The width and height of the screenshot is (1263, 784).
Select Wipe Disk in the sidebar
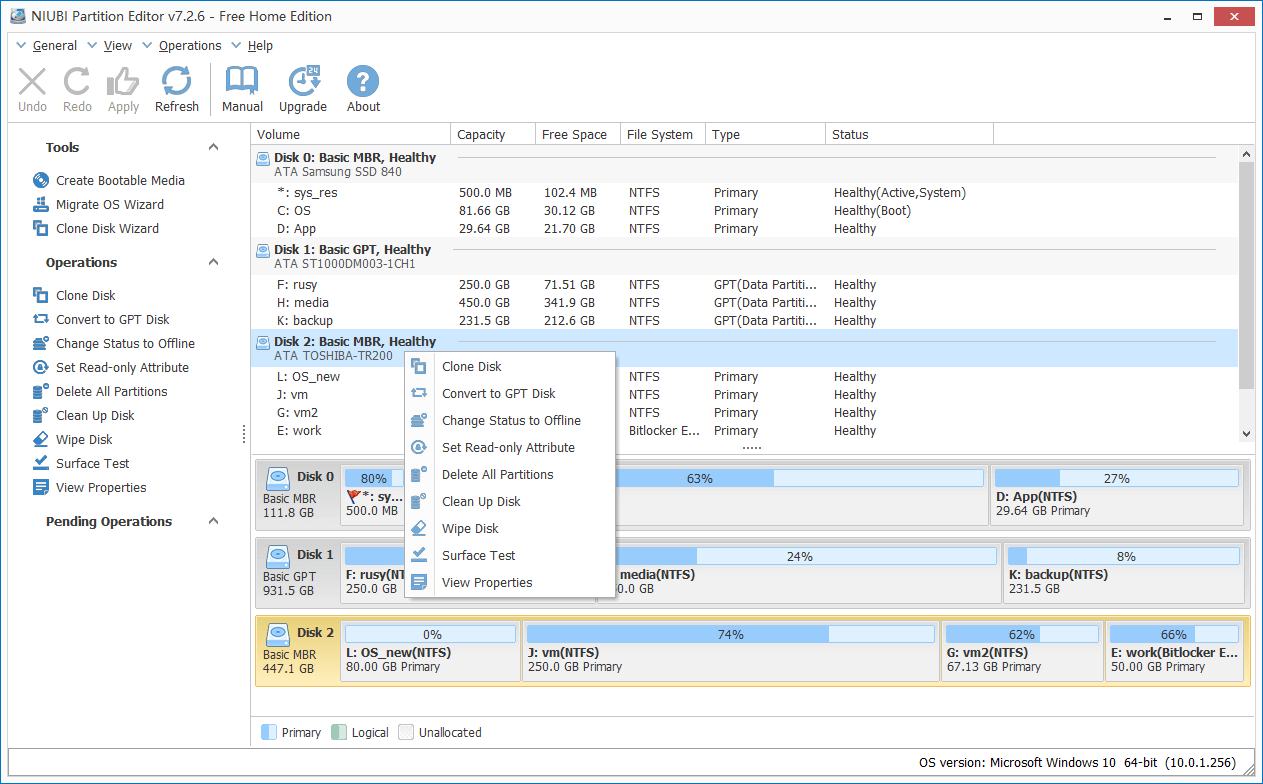pos(84,440)
